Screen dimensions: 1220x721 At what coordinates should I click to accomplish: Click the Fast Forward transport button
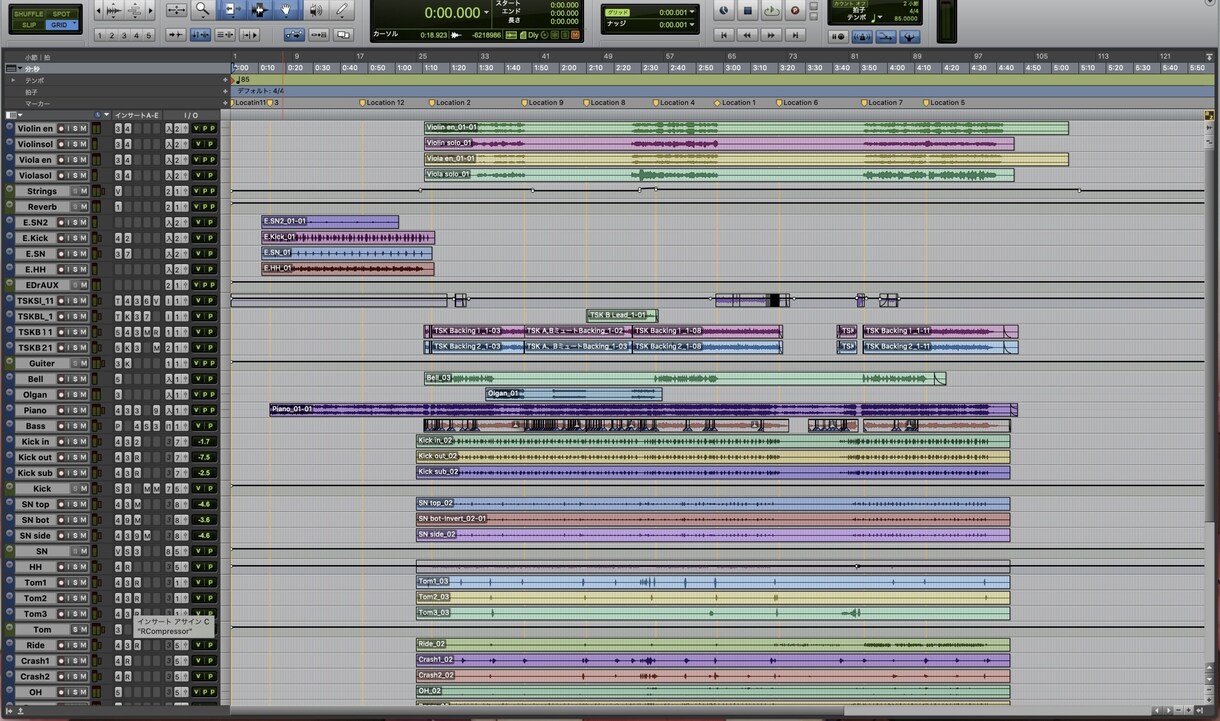pyautogui.click(x=771, y=35)
